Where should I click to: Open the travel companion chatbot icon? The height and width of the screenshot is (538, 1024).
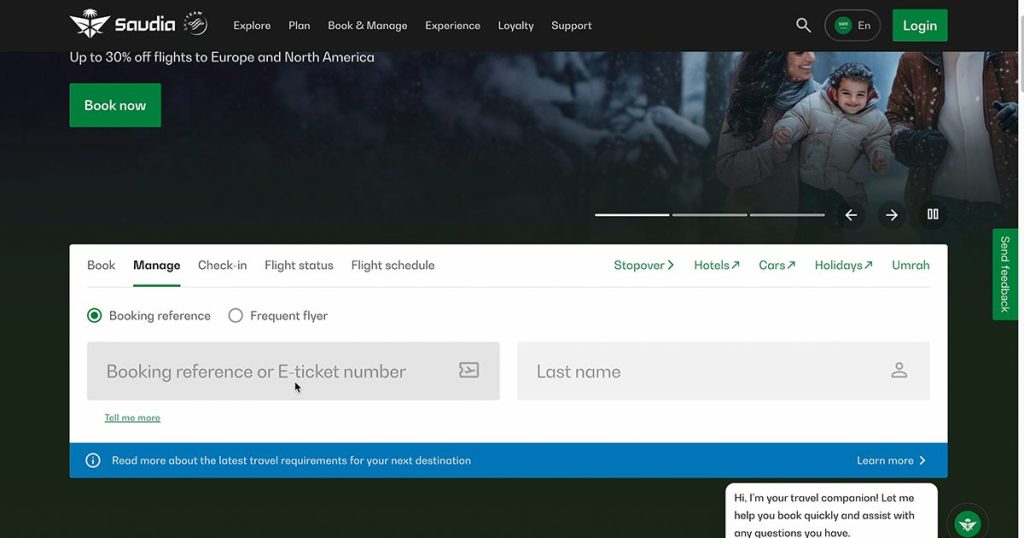click(967, 523)
